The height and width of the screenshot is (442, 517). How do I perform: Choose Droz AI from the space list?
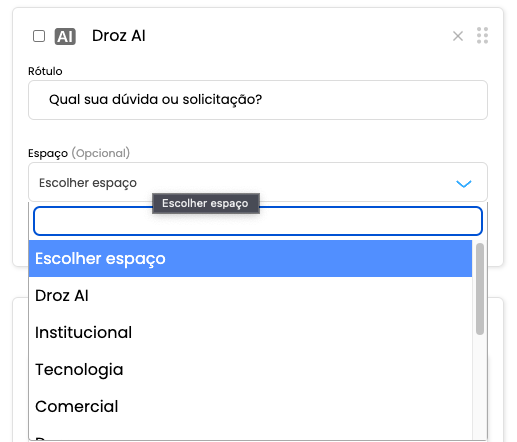pos(250,295)
